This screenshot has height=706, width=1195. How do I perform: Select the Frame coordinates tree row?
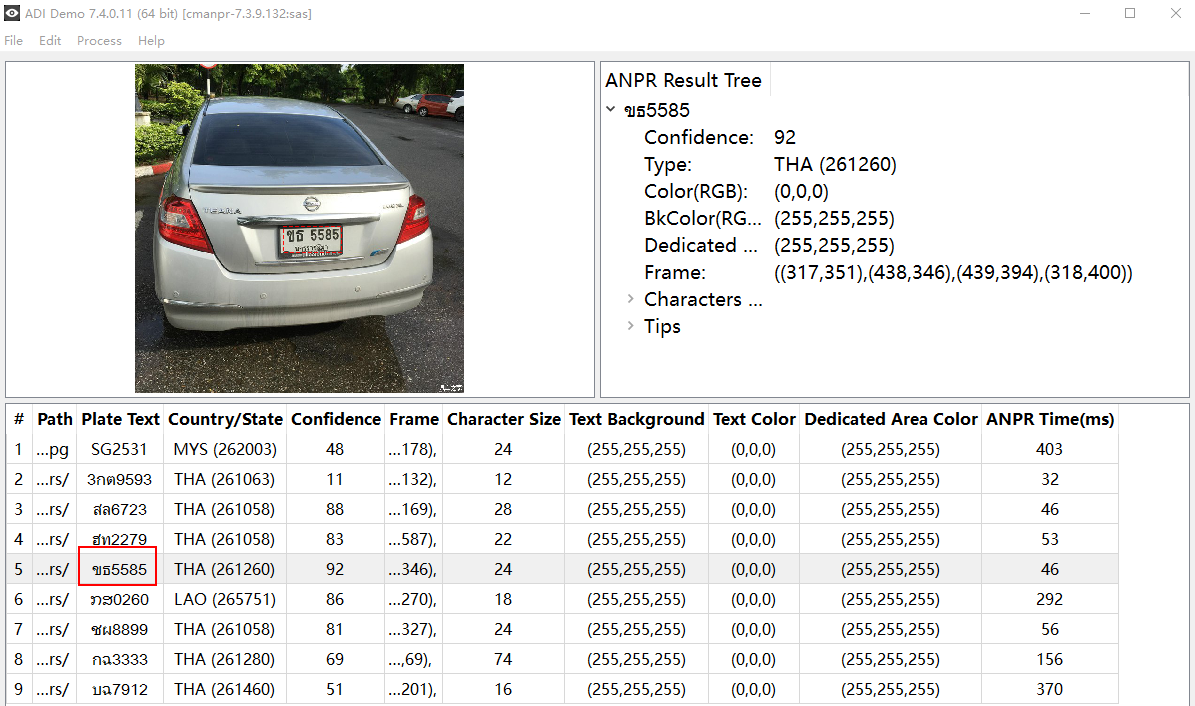[888, 272]
